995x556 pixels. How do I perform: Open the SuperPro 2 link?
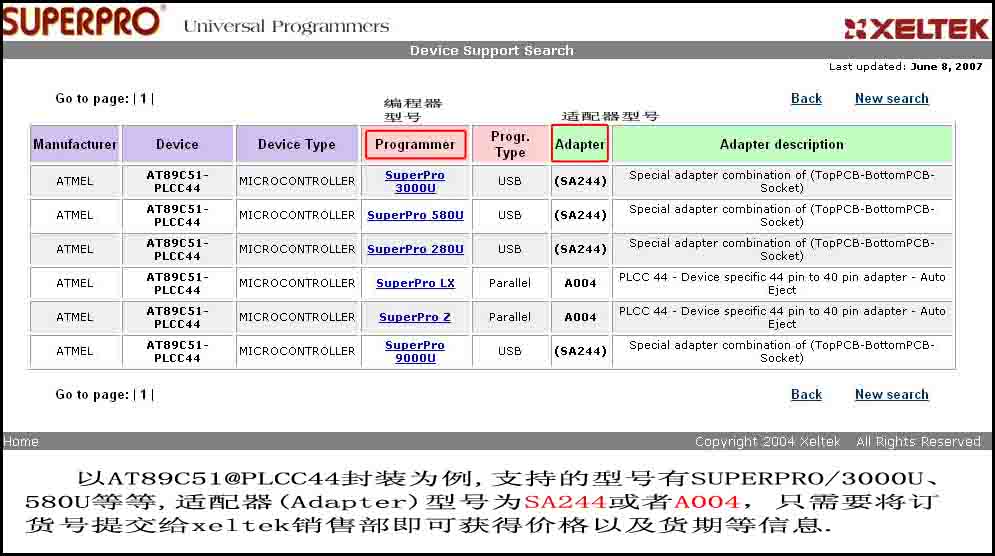[x=415, y=317]
